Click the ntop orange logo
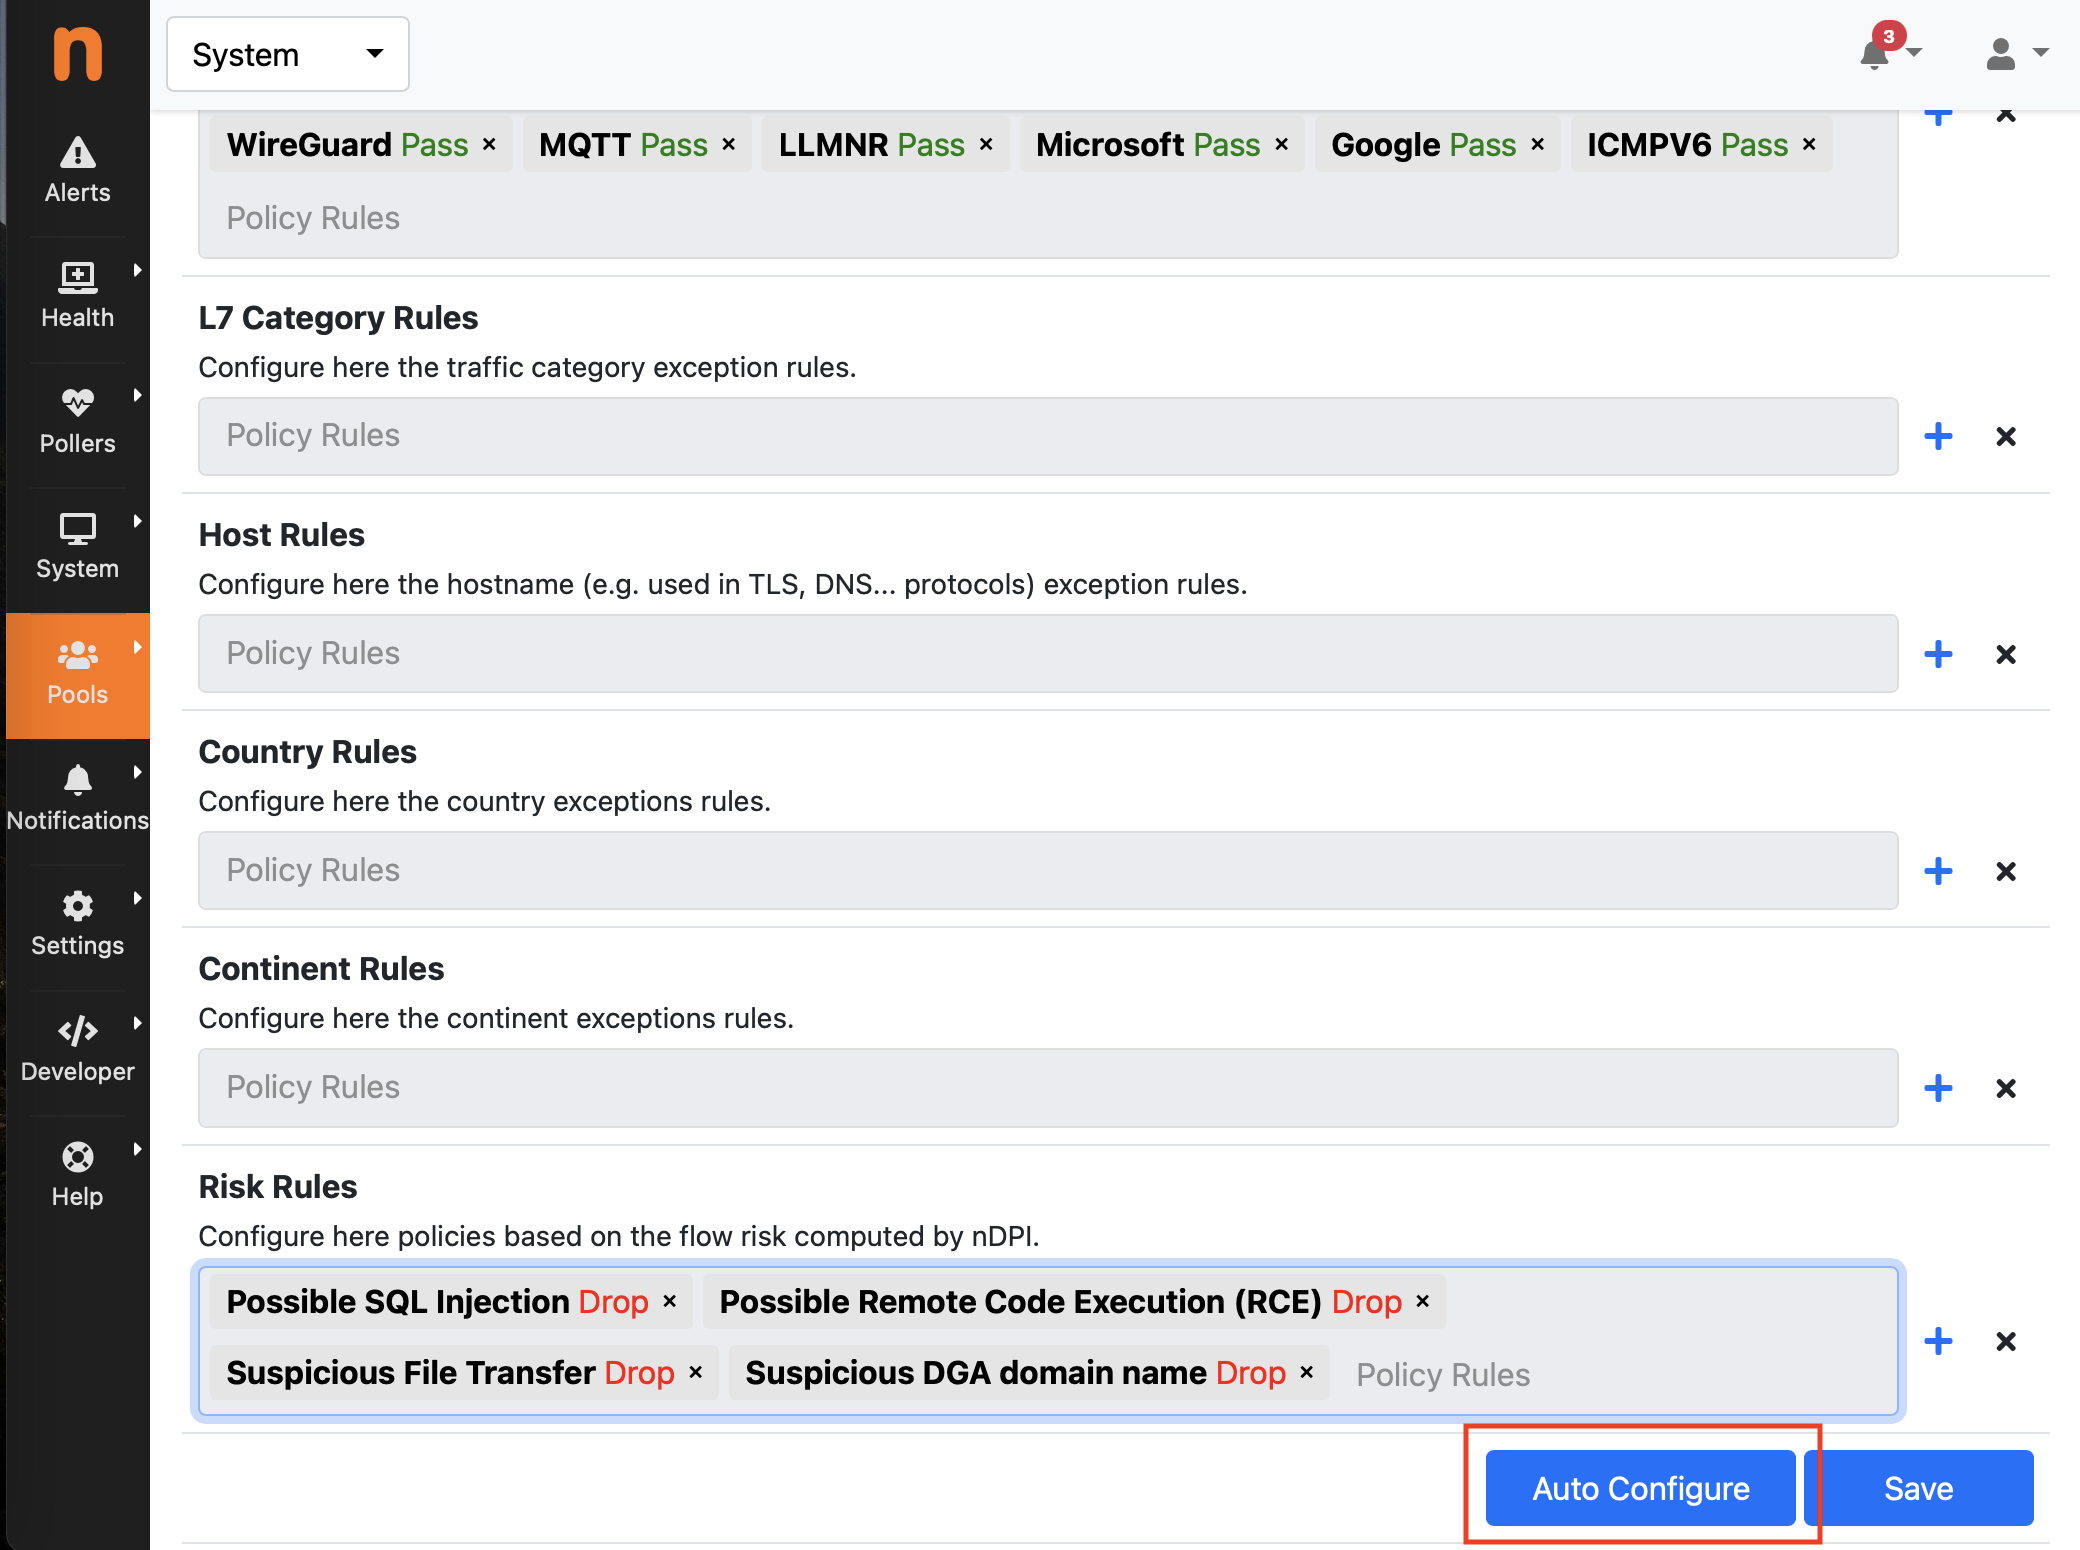This screenshot has height=1550, width=2080. (78, 54)
